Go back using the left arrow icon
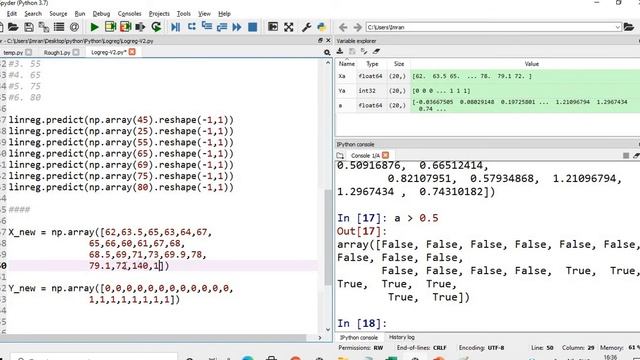 (343, 27)
